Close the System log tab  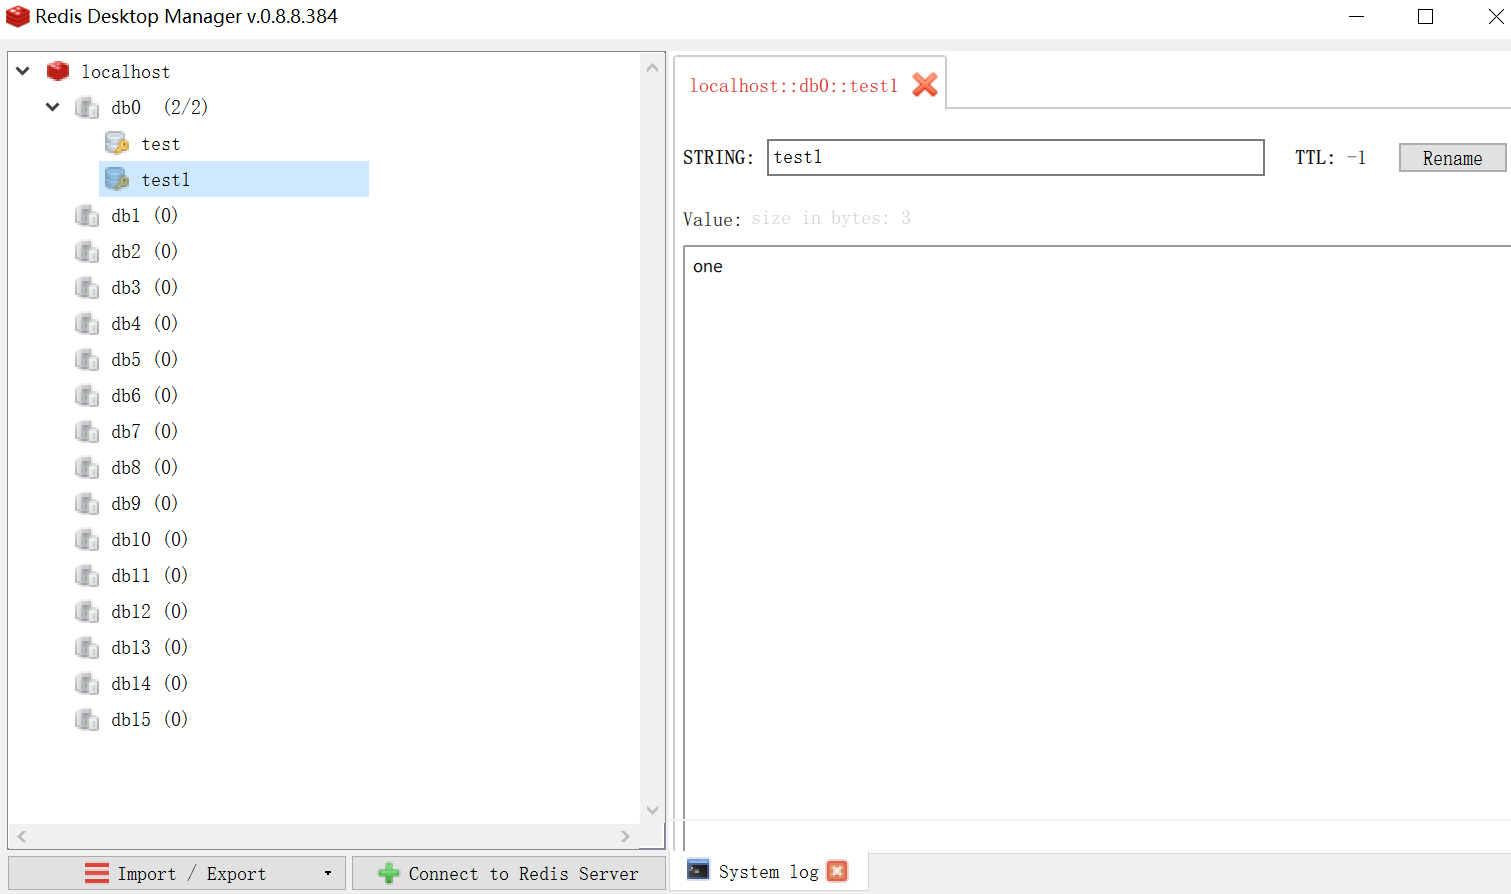pyautogui.click(x=838, y=871)
